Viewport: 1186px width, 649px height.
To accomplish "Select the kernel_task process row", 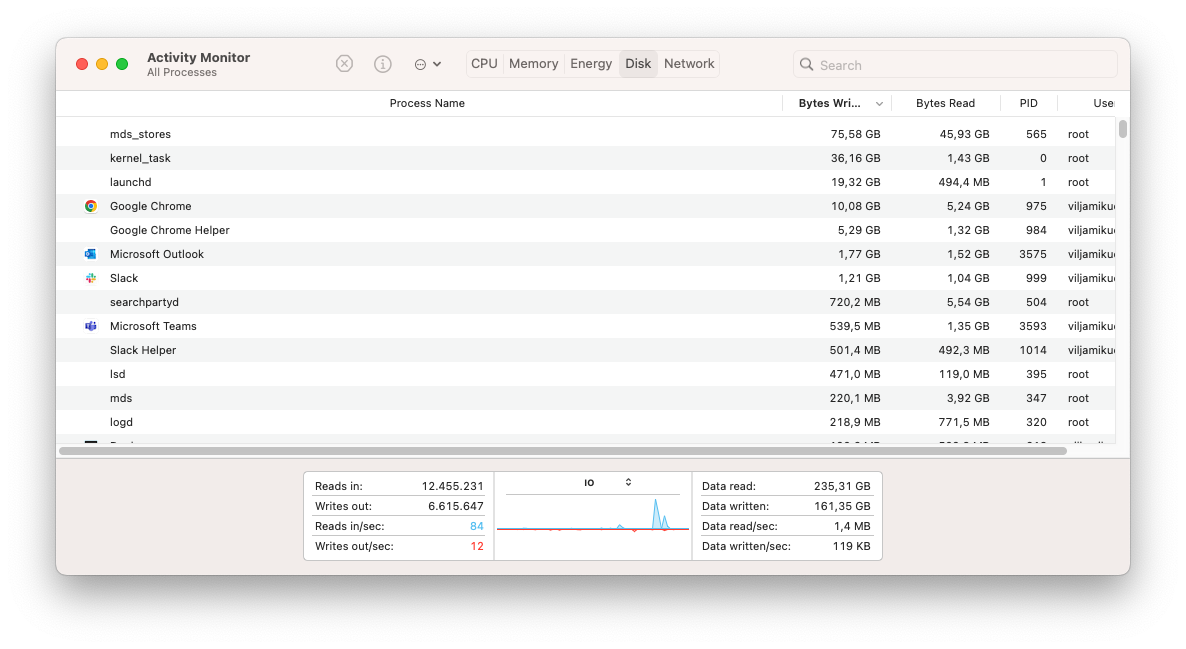I will [x=586, y=158].
